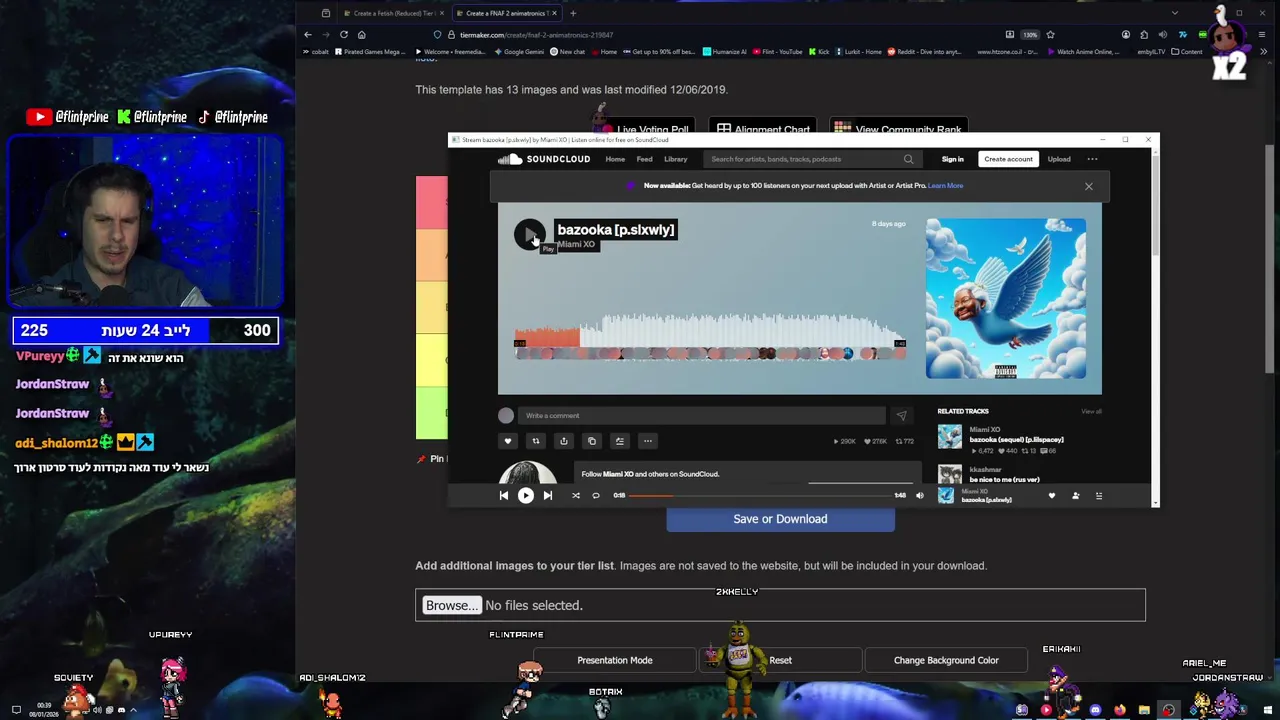Open the flying bird album artwork
This screenshot has height=720, width=1280.
1006,299
